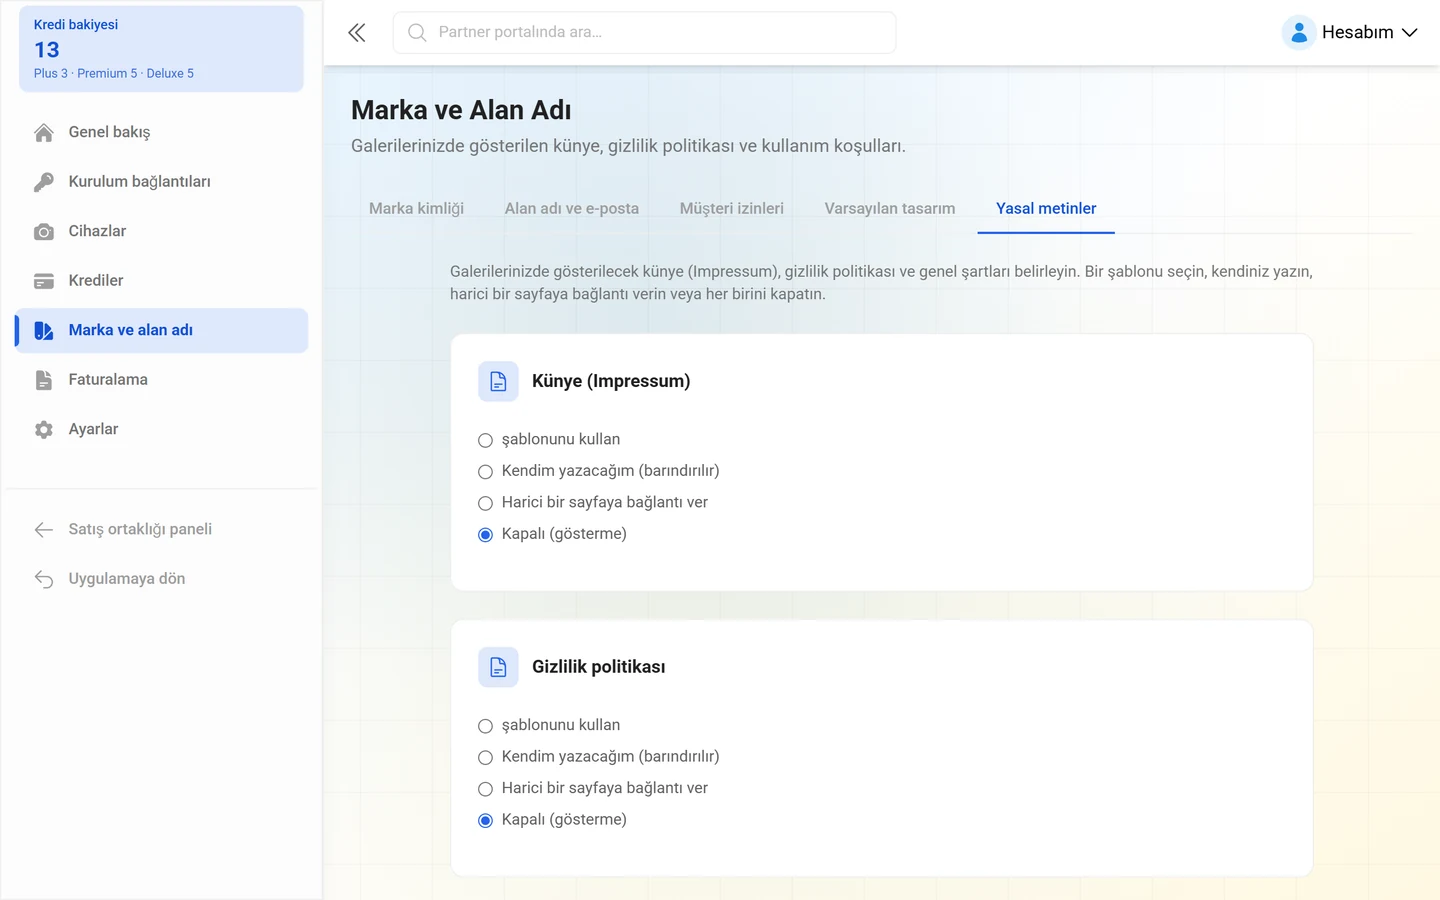The image size is (1440, 900).
Task: Click Uygulamaya dön link
Action: [x=161, y=579]
